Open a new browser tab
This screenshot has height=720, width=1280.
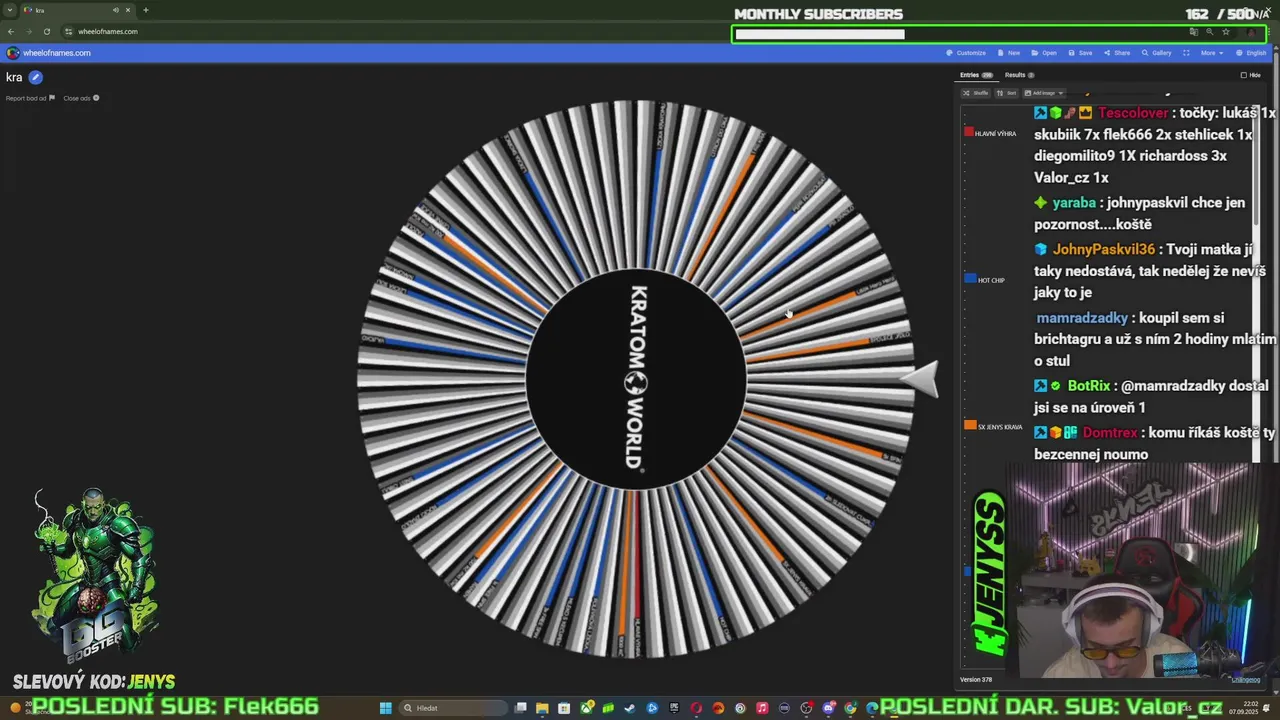(x=145, y=10)
